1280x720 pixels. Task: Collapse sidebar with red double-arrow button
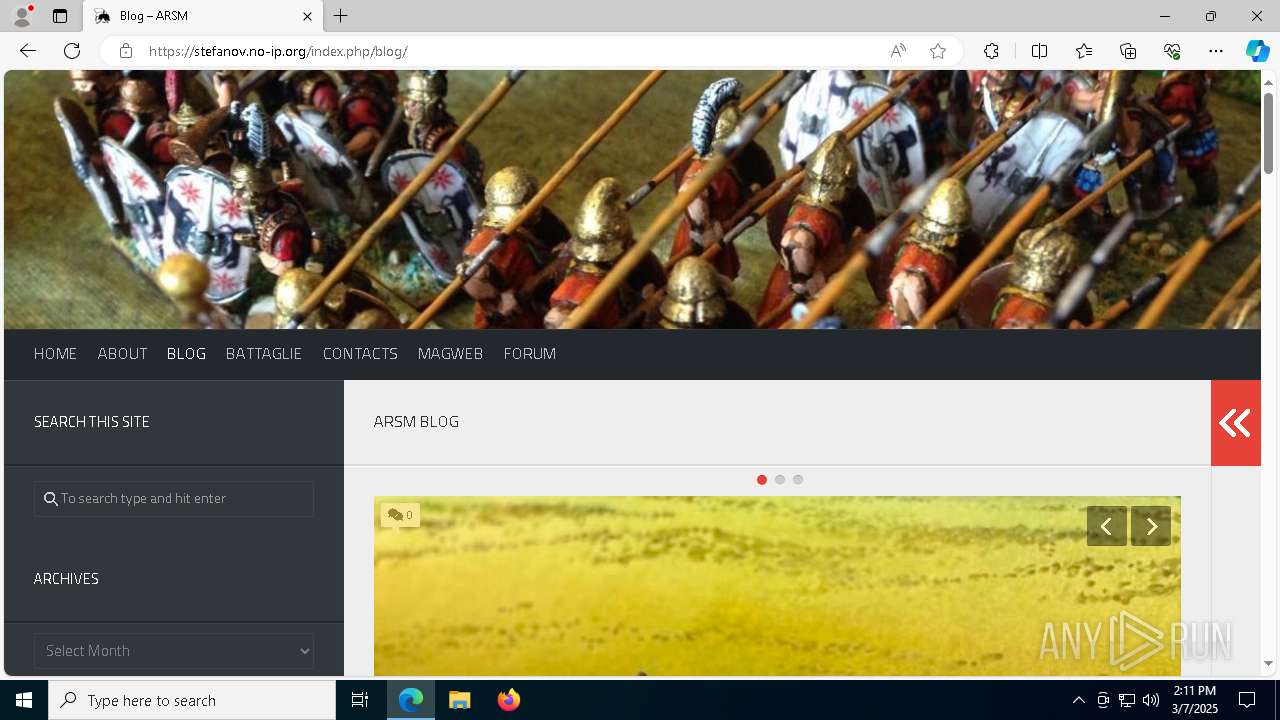coord(1235,423)
